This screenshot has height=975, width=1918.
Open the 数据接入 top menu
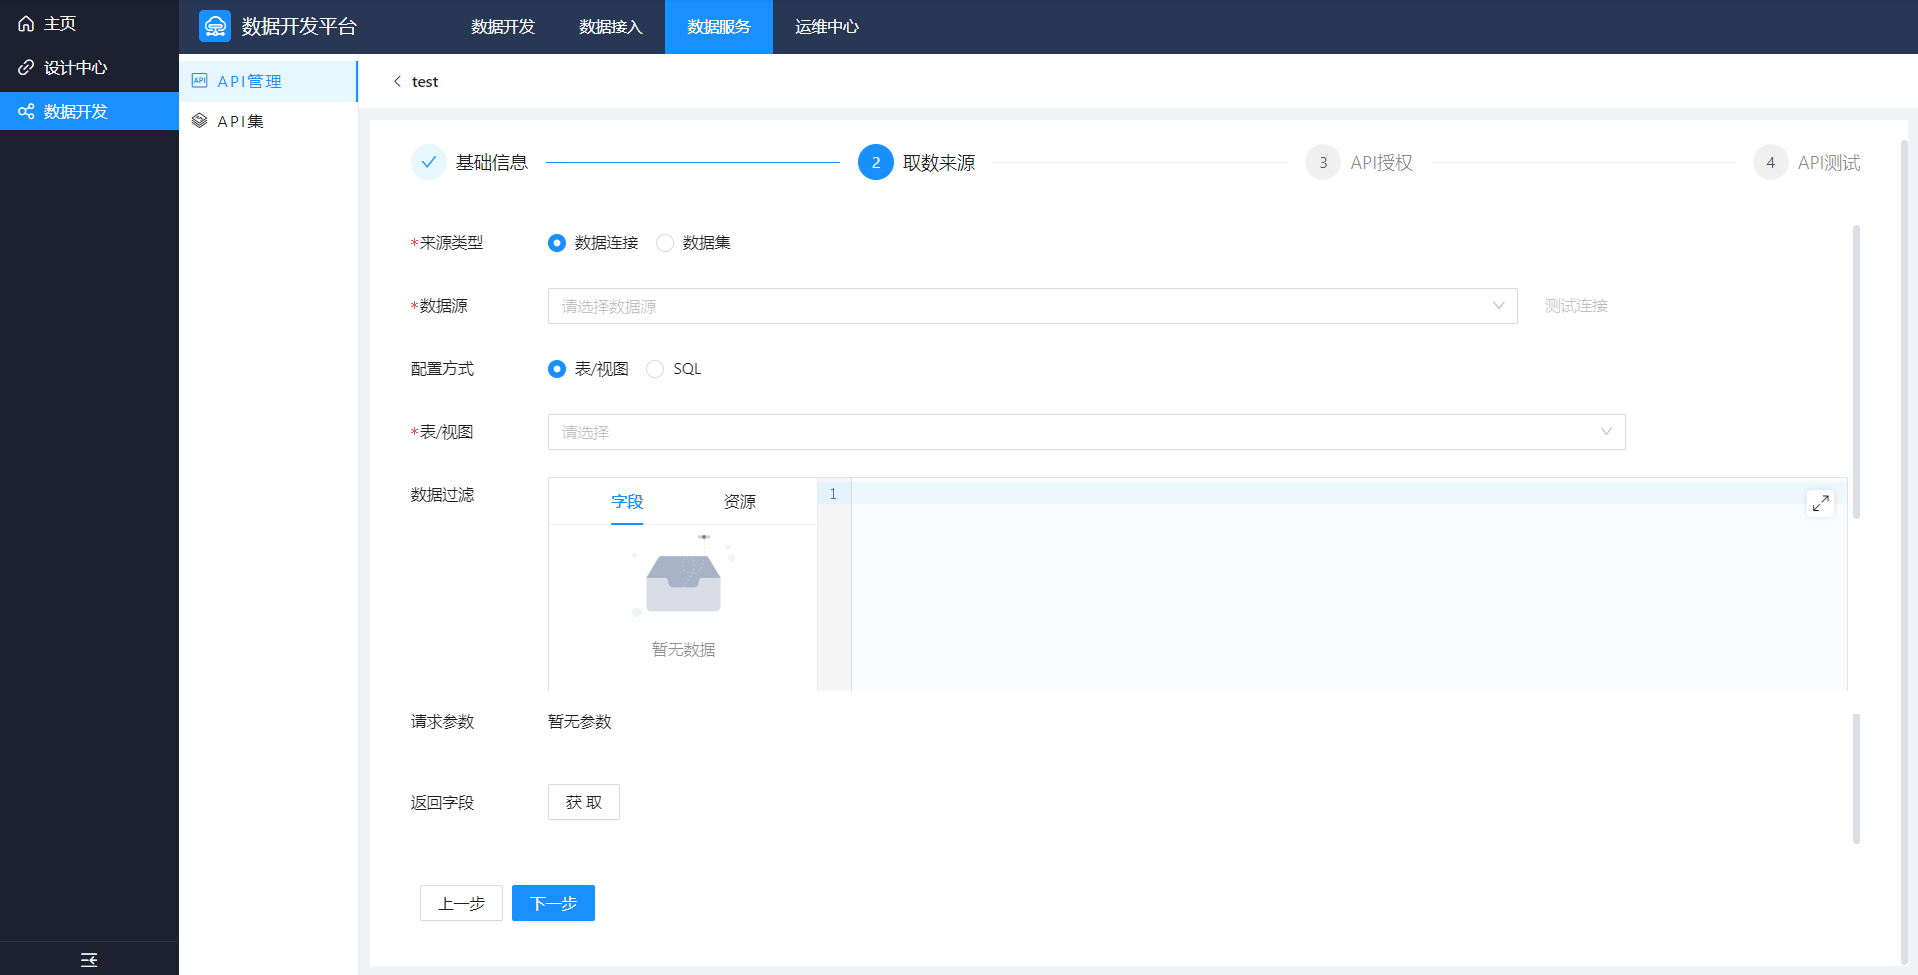[610, 27]
